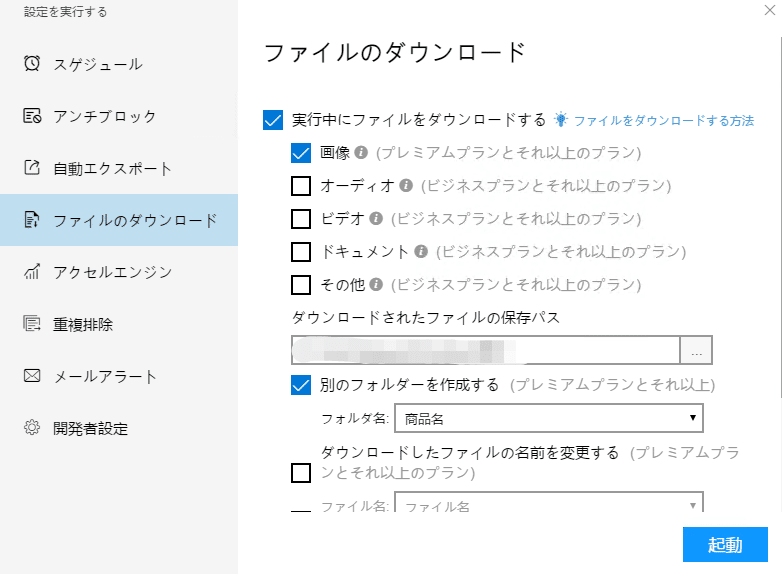Click the Duplicate Removal icon
This screenshot has height=574, width=782.
click(32, 324)
